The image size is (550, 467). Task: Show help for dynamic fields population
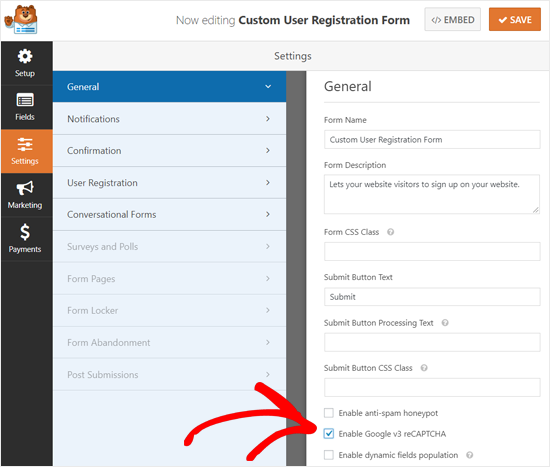point(469,455)
